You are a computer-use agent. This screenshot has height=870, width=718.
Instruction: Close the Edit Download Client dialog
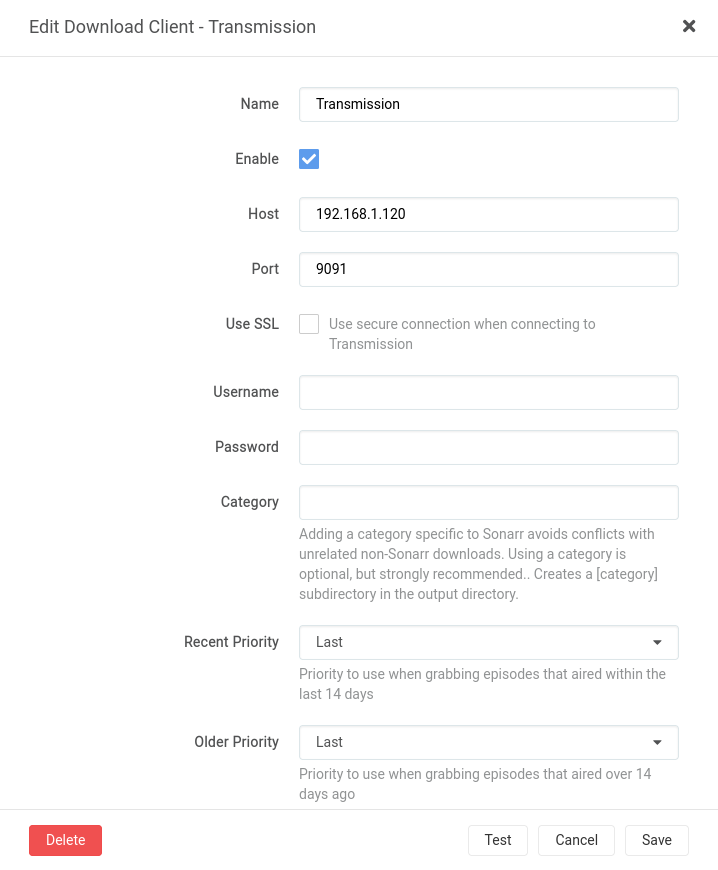tap(689, 26)
